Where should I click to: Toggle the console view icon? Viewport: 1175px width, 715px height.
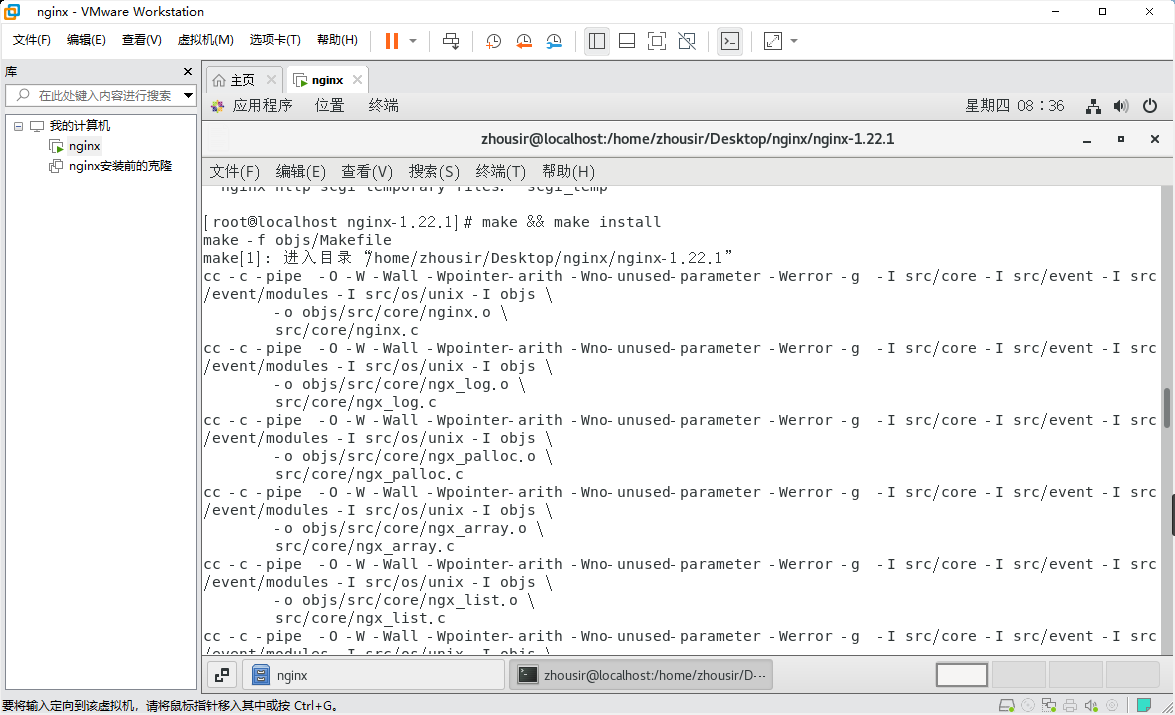[x=730, y=41]
